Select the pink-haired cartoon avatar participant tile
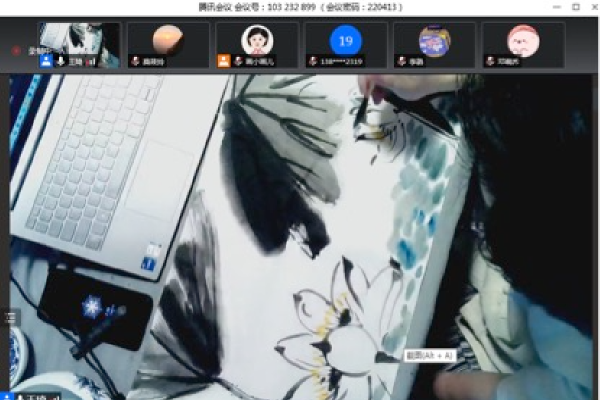This screenshot has width=600, height=400. [523, 45]
